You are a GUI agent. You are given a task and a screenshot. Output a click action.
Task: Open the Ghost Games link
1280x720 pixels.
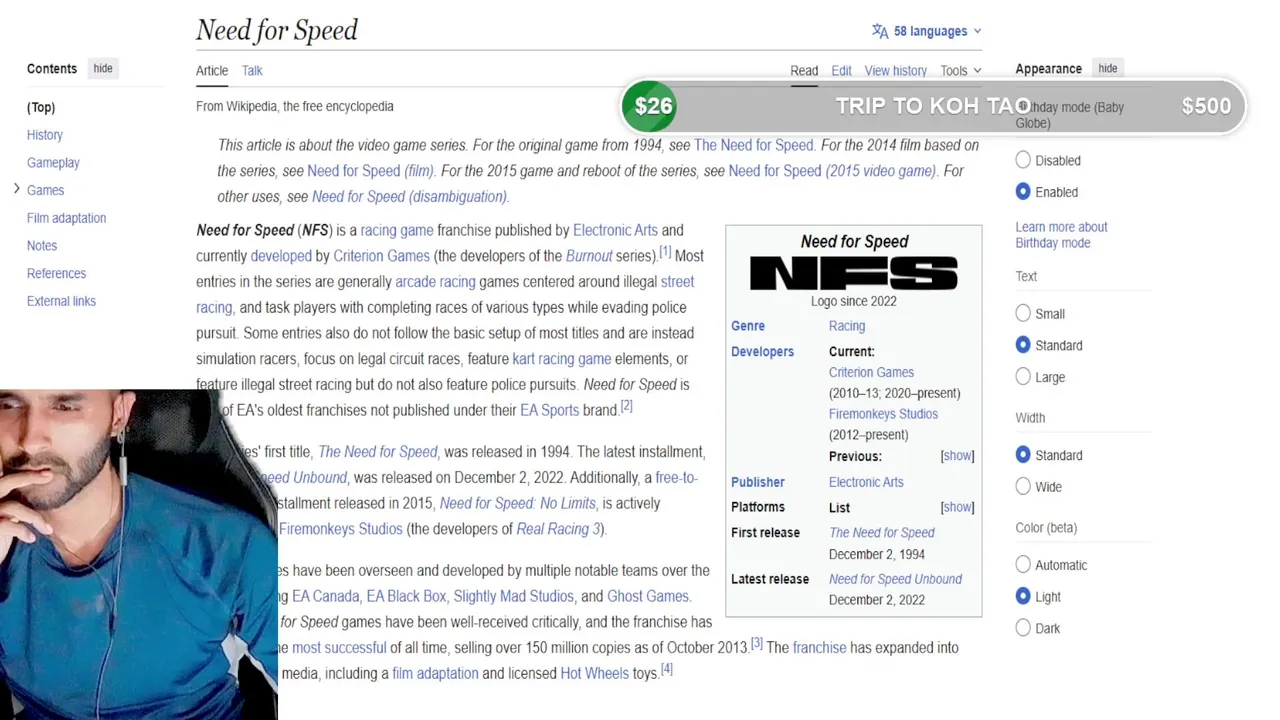coord(647,596)
